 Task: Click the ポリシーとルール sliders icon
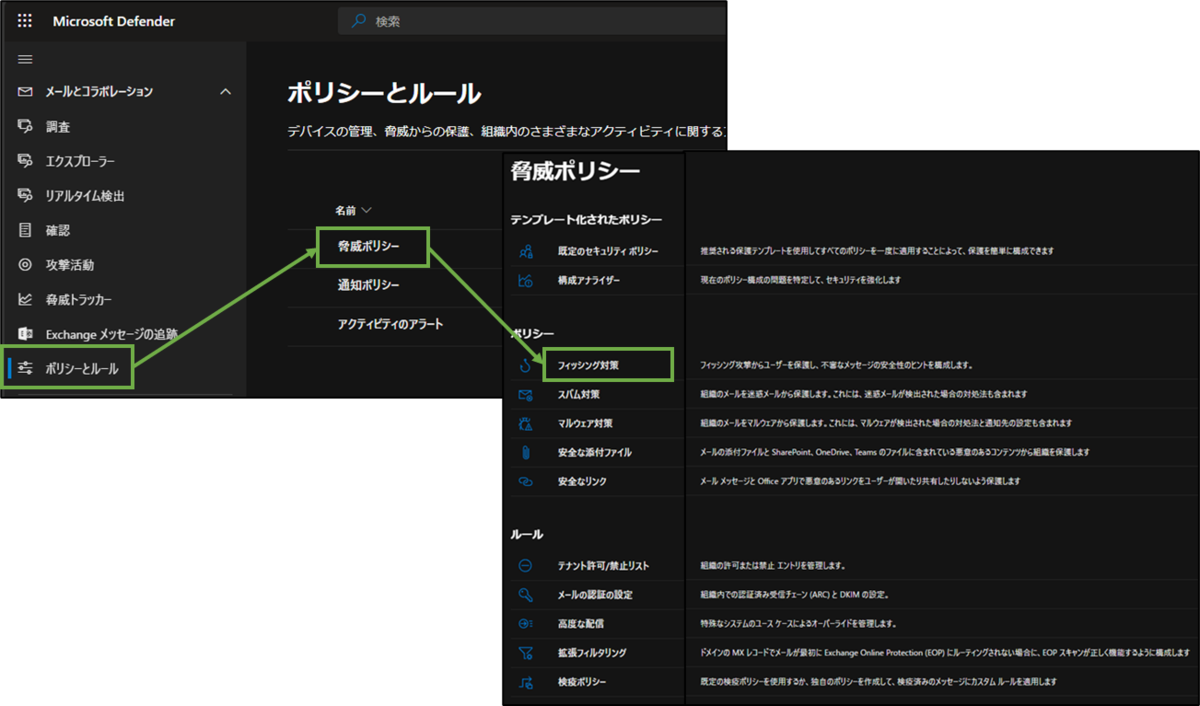[25, 369]
